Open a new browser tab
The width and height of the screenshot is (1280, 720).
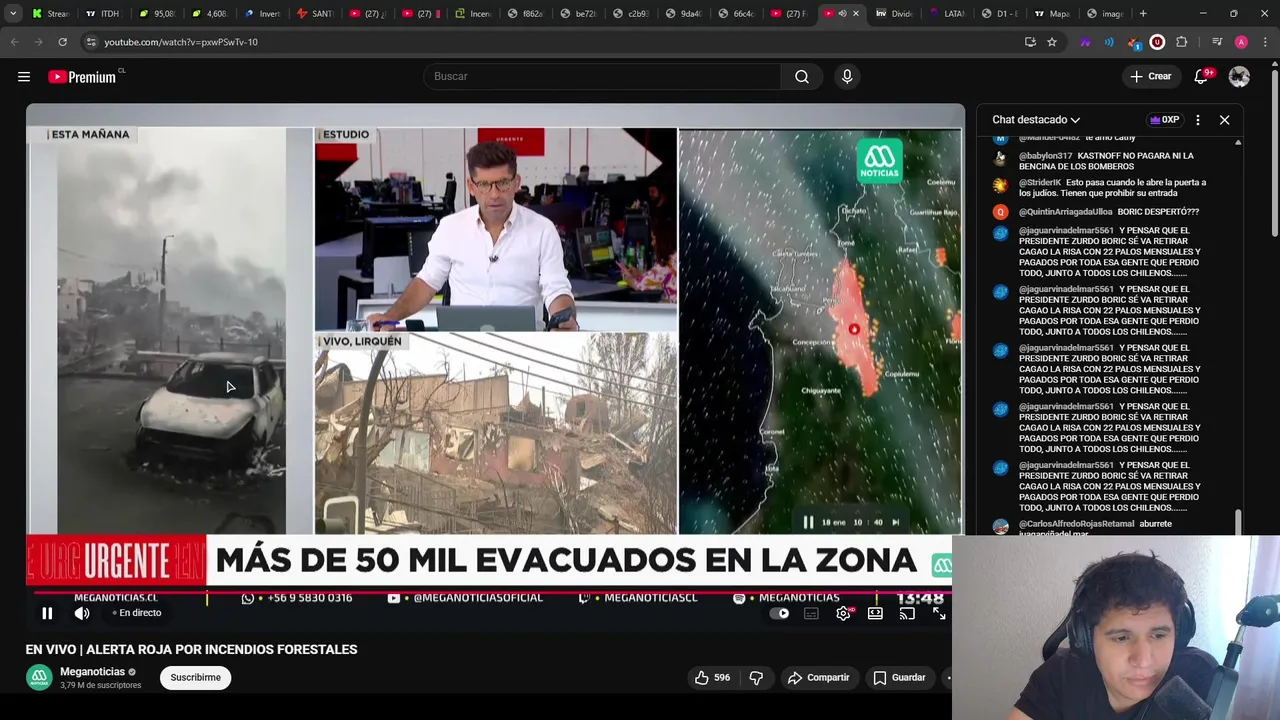1143,14
